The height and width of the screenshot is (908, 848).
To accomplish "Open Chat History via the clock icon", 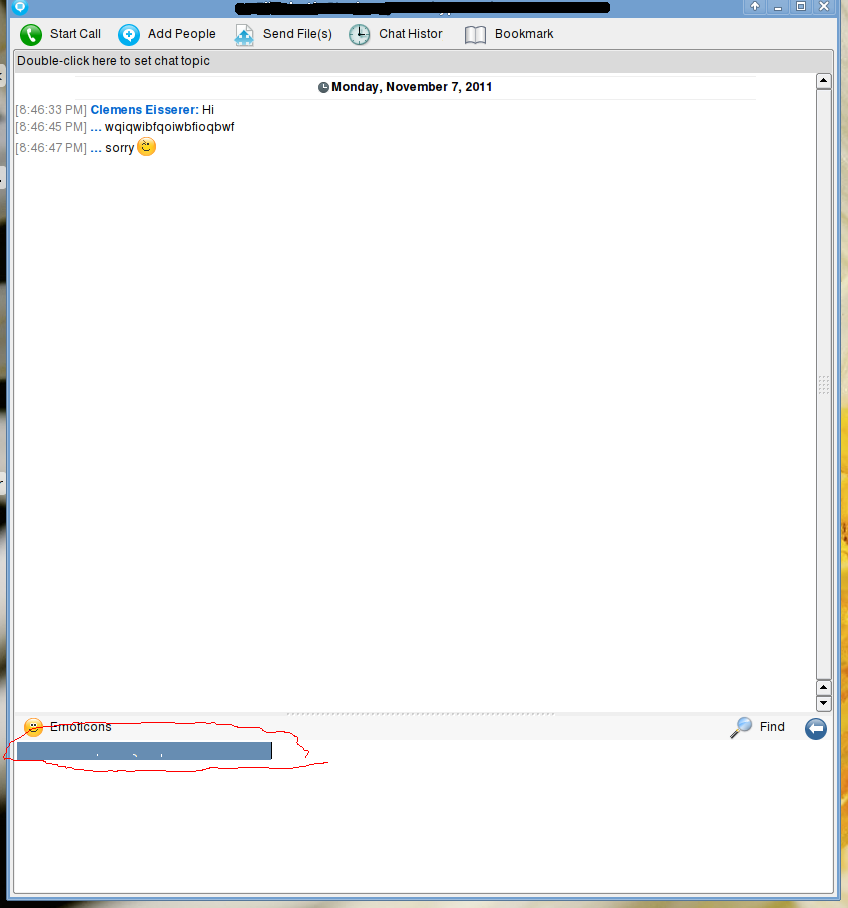I will pyautogui.click(x=360, y=35).
